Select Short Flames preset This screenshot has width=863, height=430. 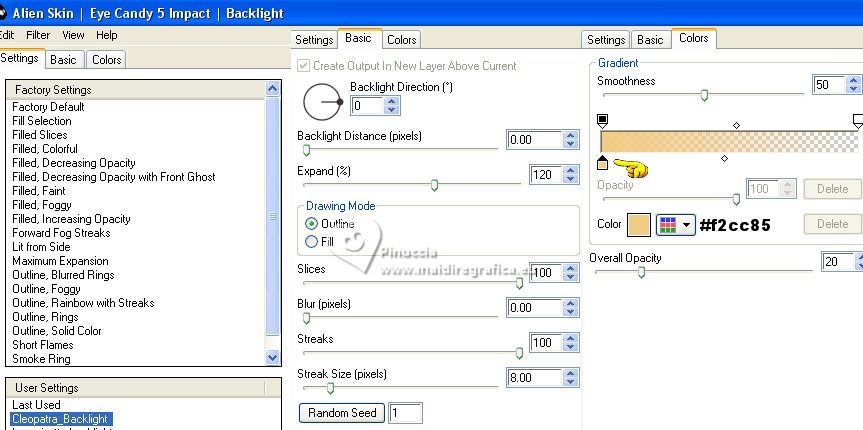42,345
